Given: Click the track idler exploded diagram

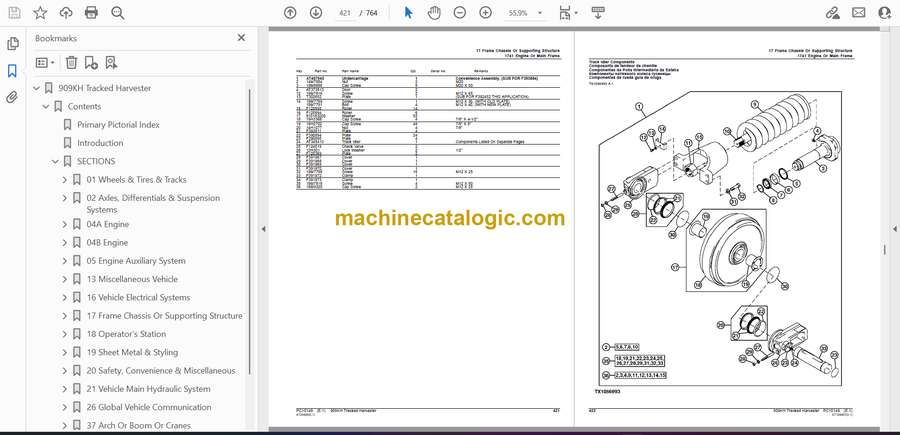Looking at the screenshot, I should [x=719, y=241].
